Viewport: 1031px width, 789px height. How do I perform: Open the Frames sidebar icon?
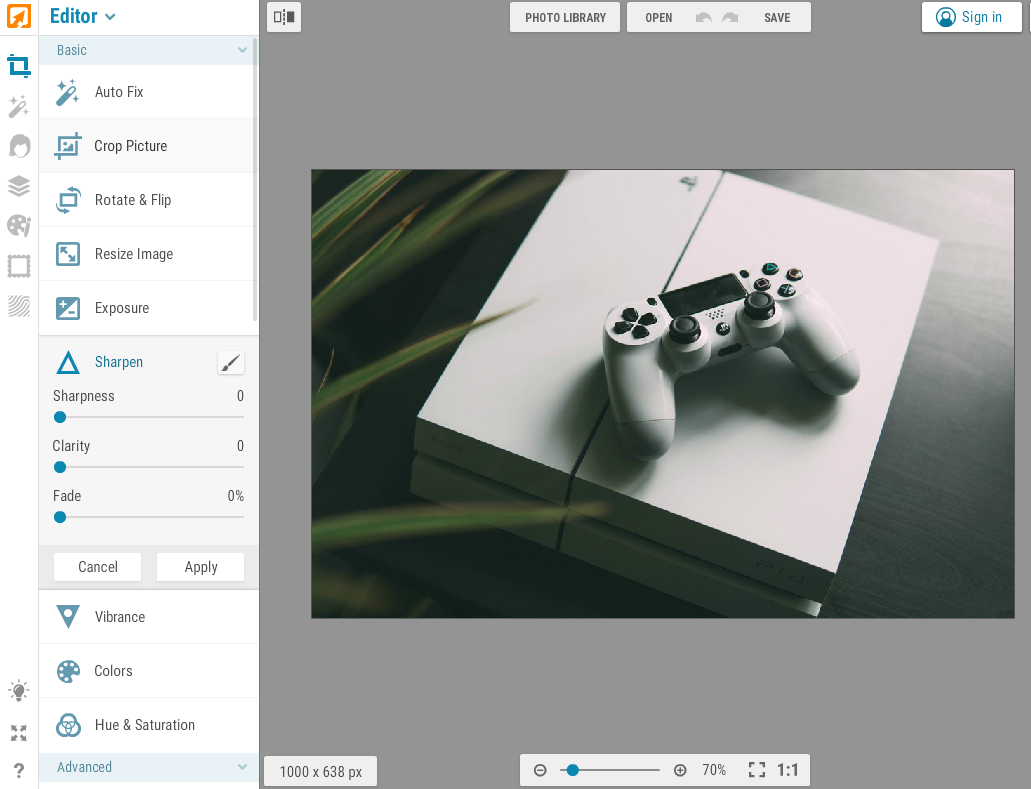[18, 266]
